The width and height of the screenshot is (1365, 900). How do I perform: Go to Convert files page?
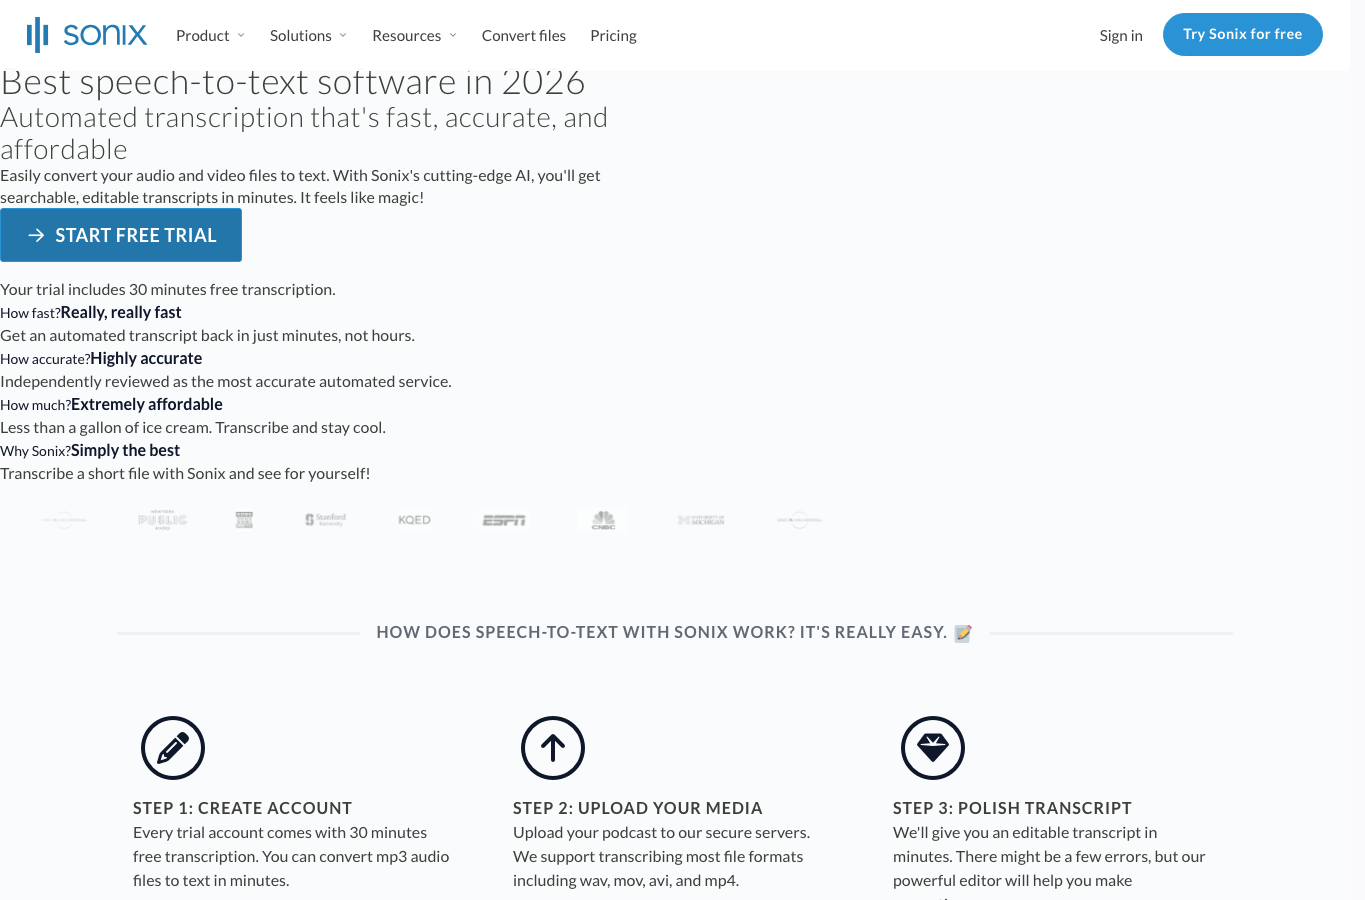(524, 36)
